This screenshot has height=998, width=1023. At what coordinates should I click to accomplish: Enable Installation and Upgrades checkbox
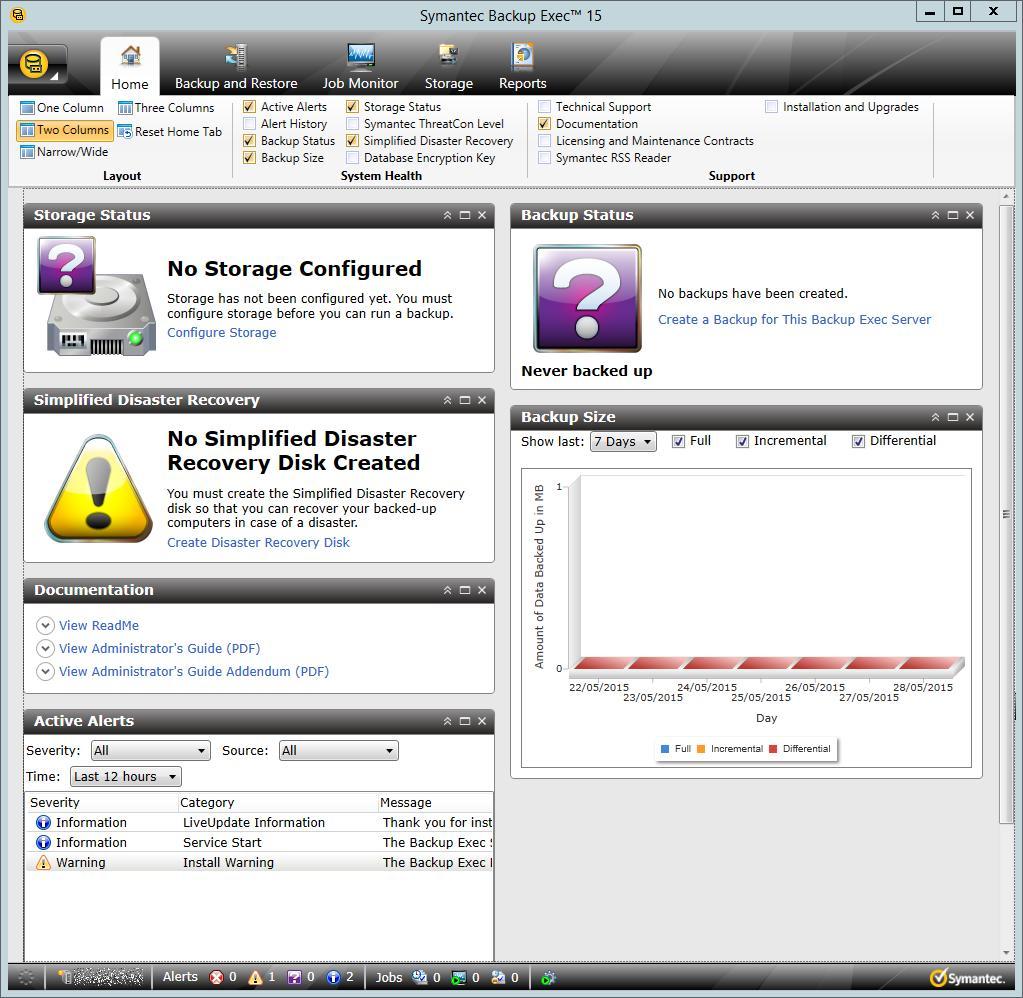[771, 106]
